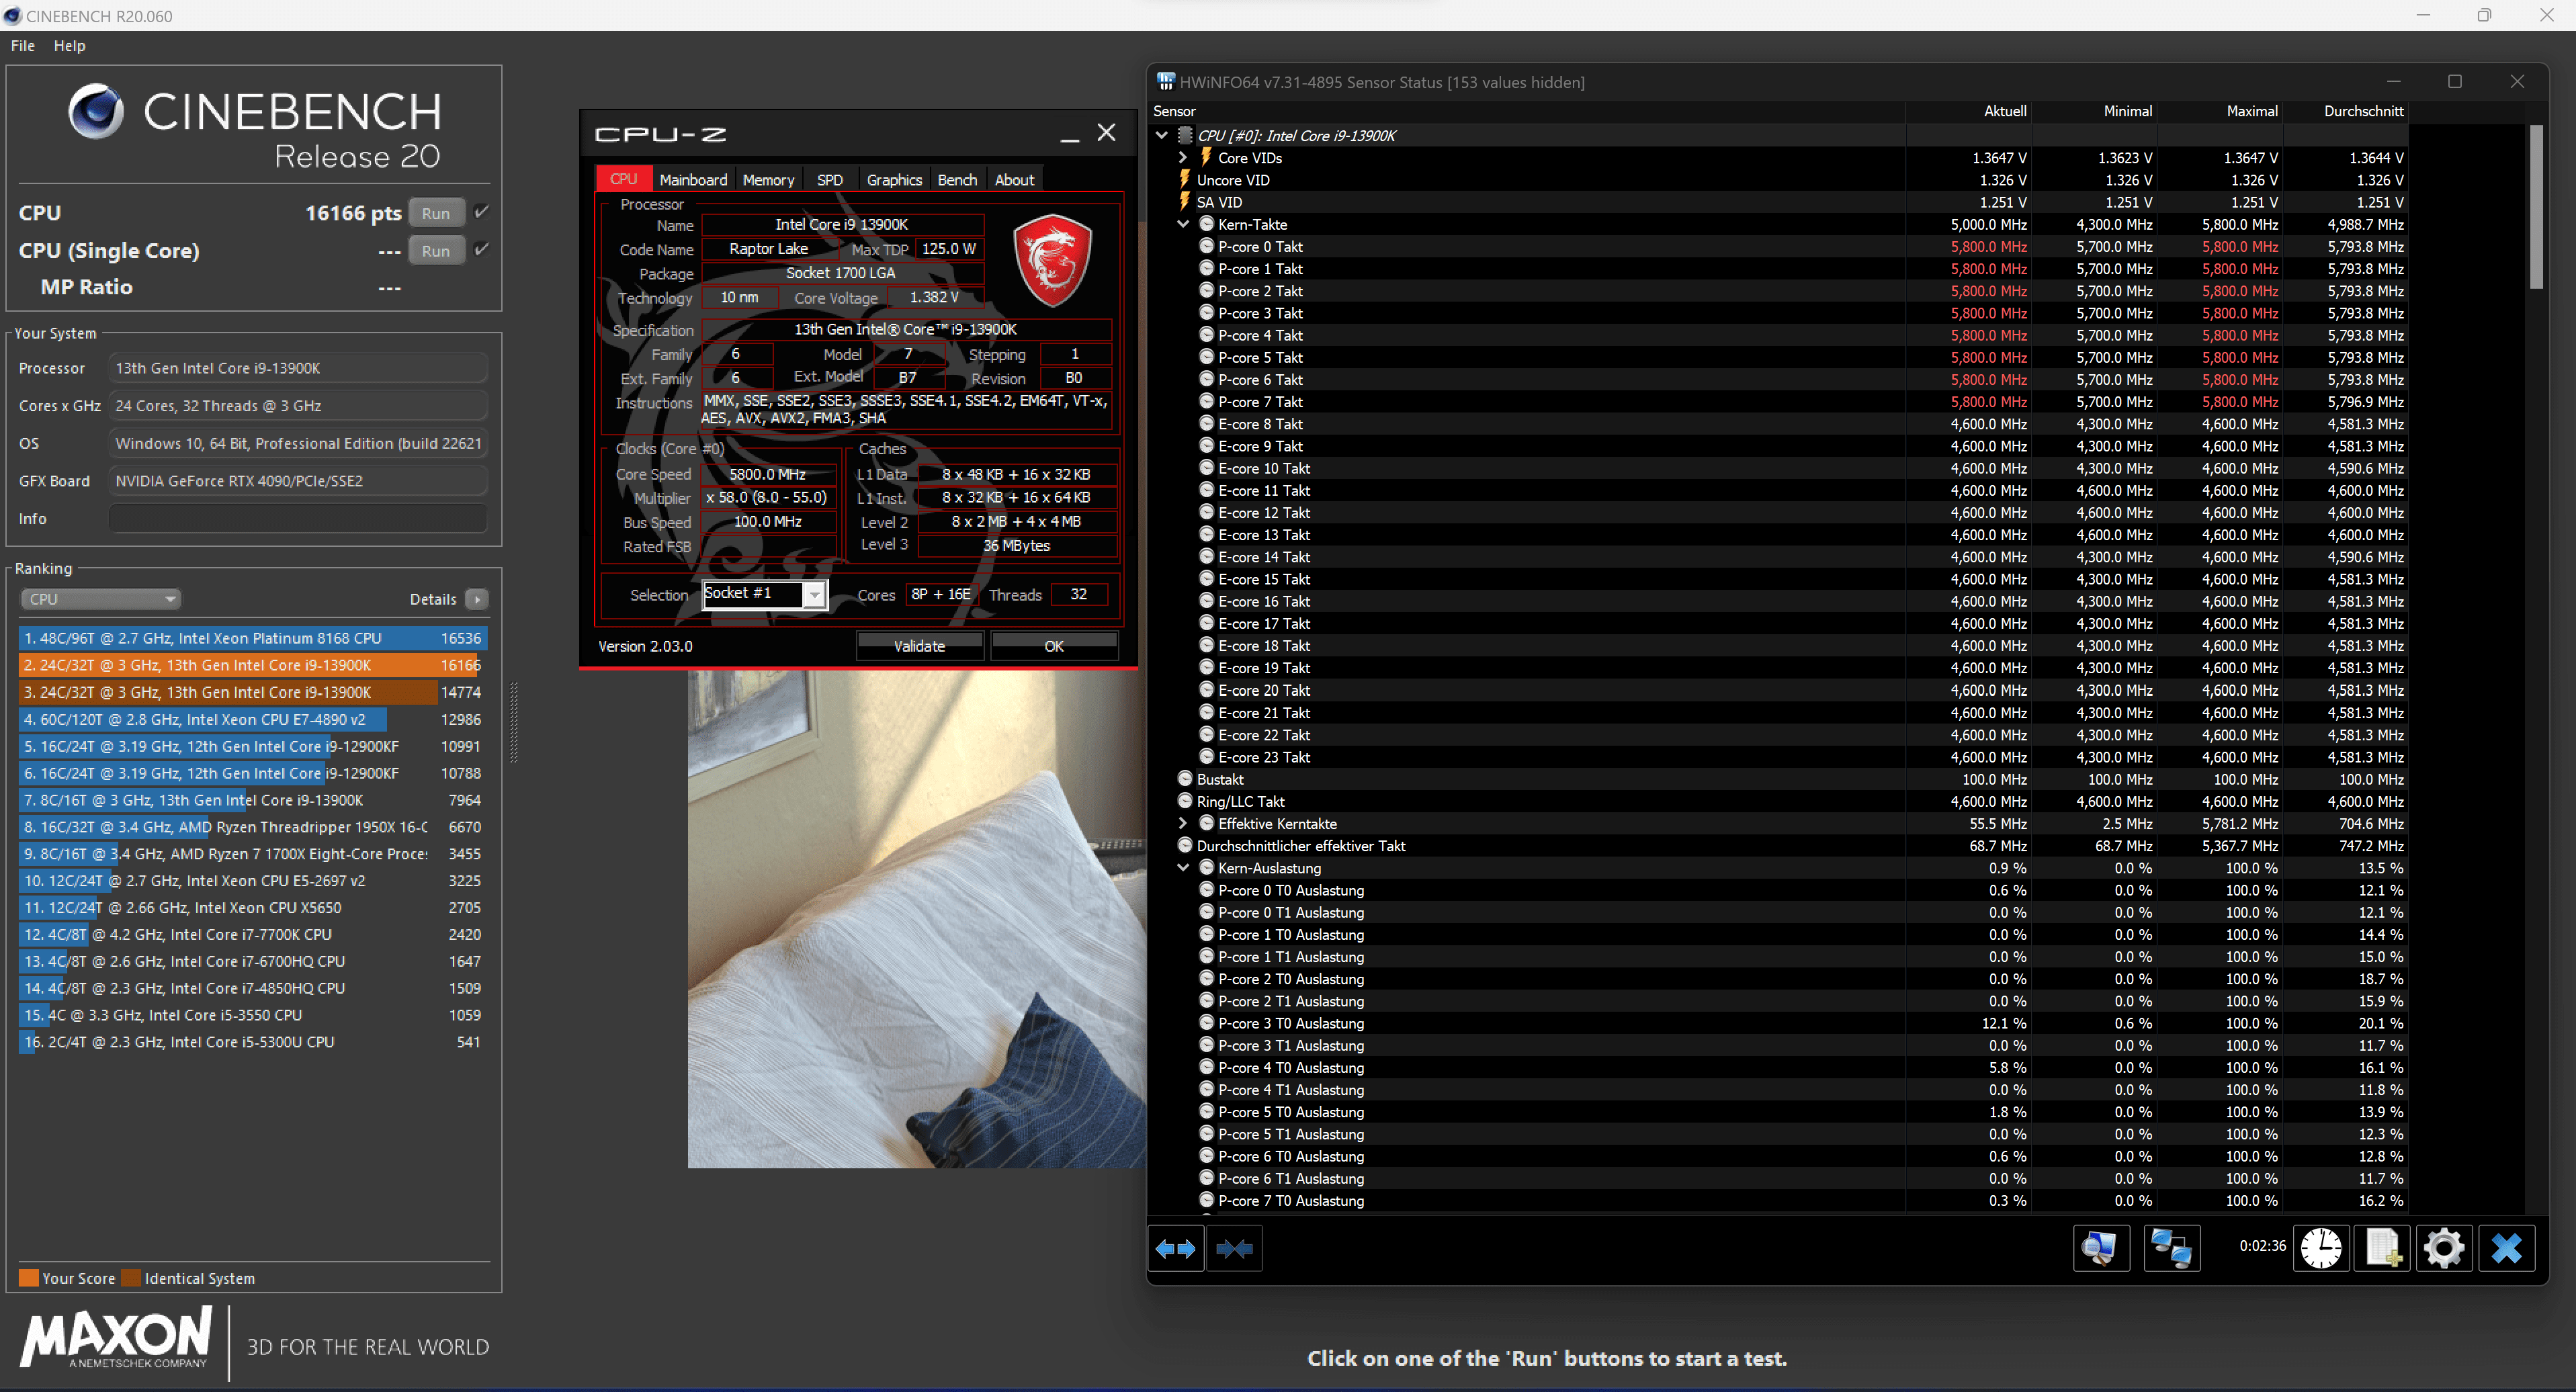Click the icon beside Durchschnittlicher effektiver Takt

(1185, 845)
